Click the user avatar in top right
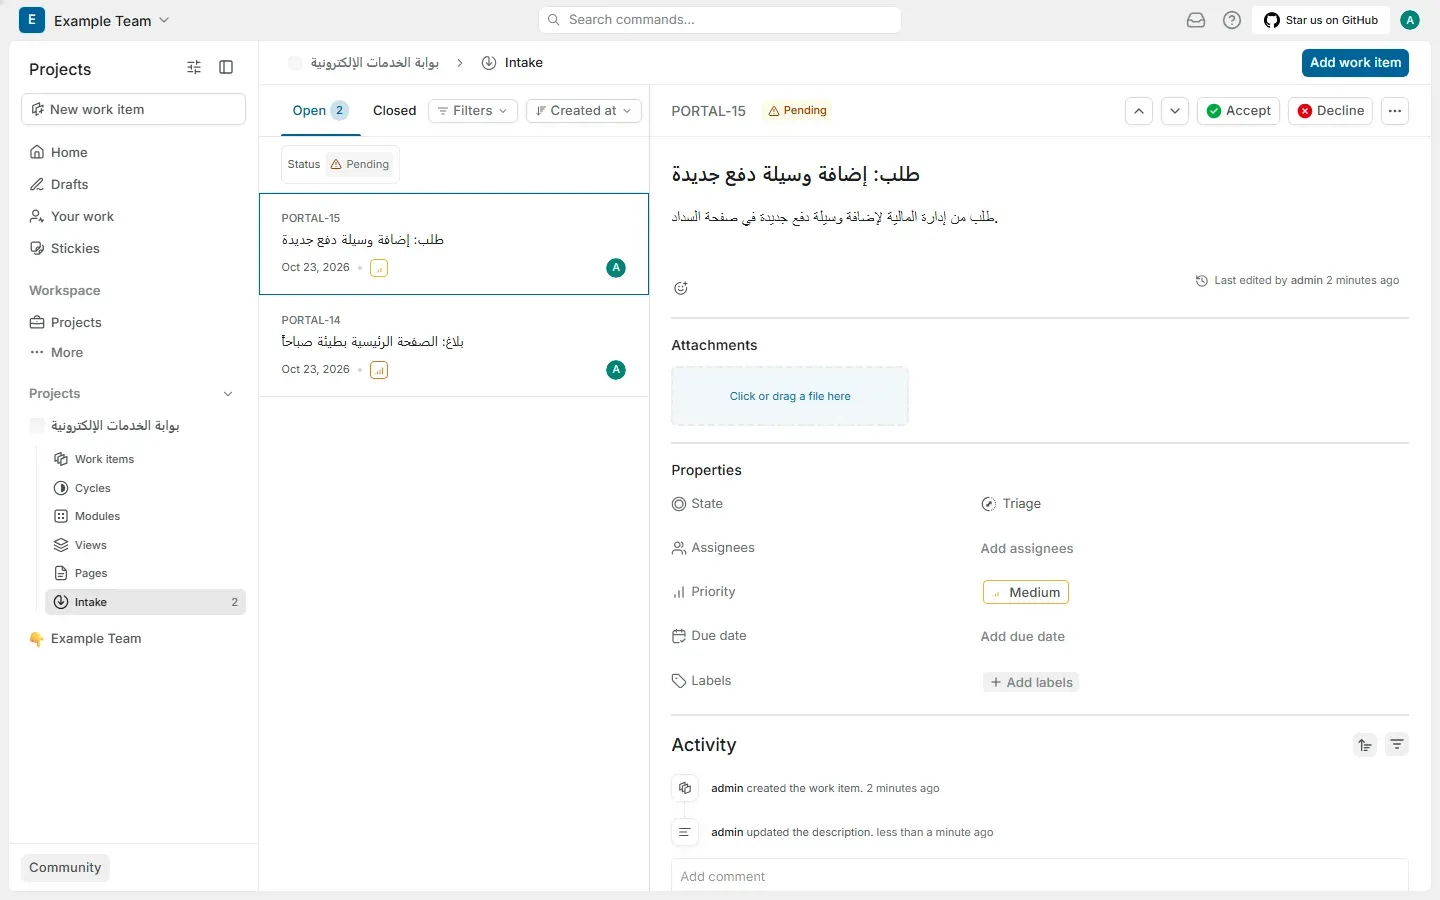Image resolution: width=1440 pixels, height=900 pixels. pyautogui.click(x=1410, y=20)
